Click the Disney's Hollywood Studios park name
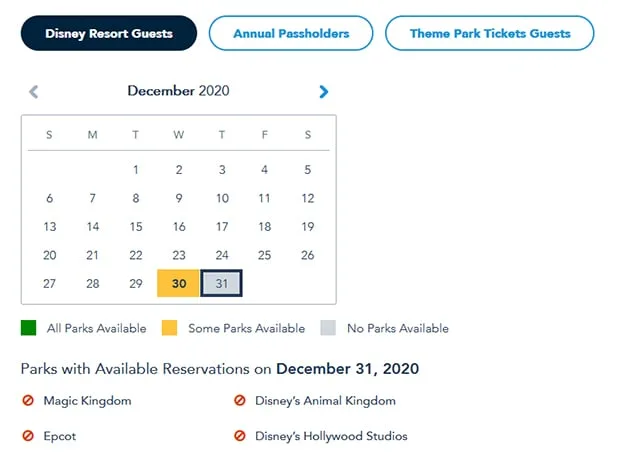The height and width of the screenshot is (457, 640). [x=331, y=436]
